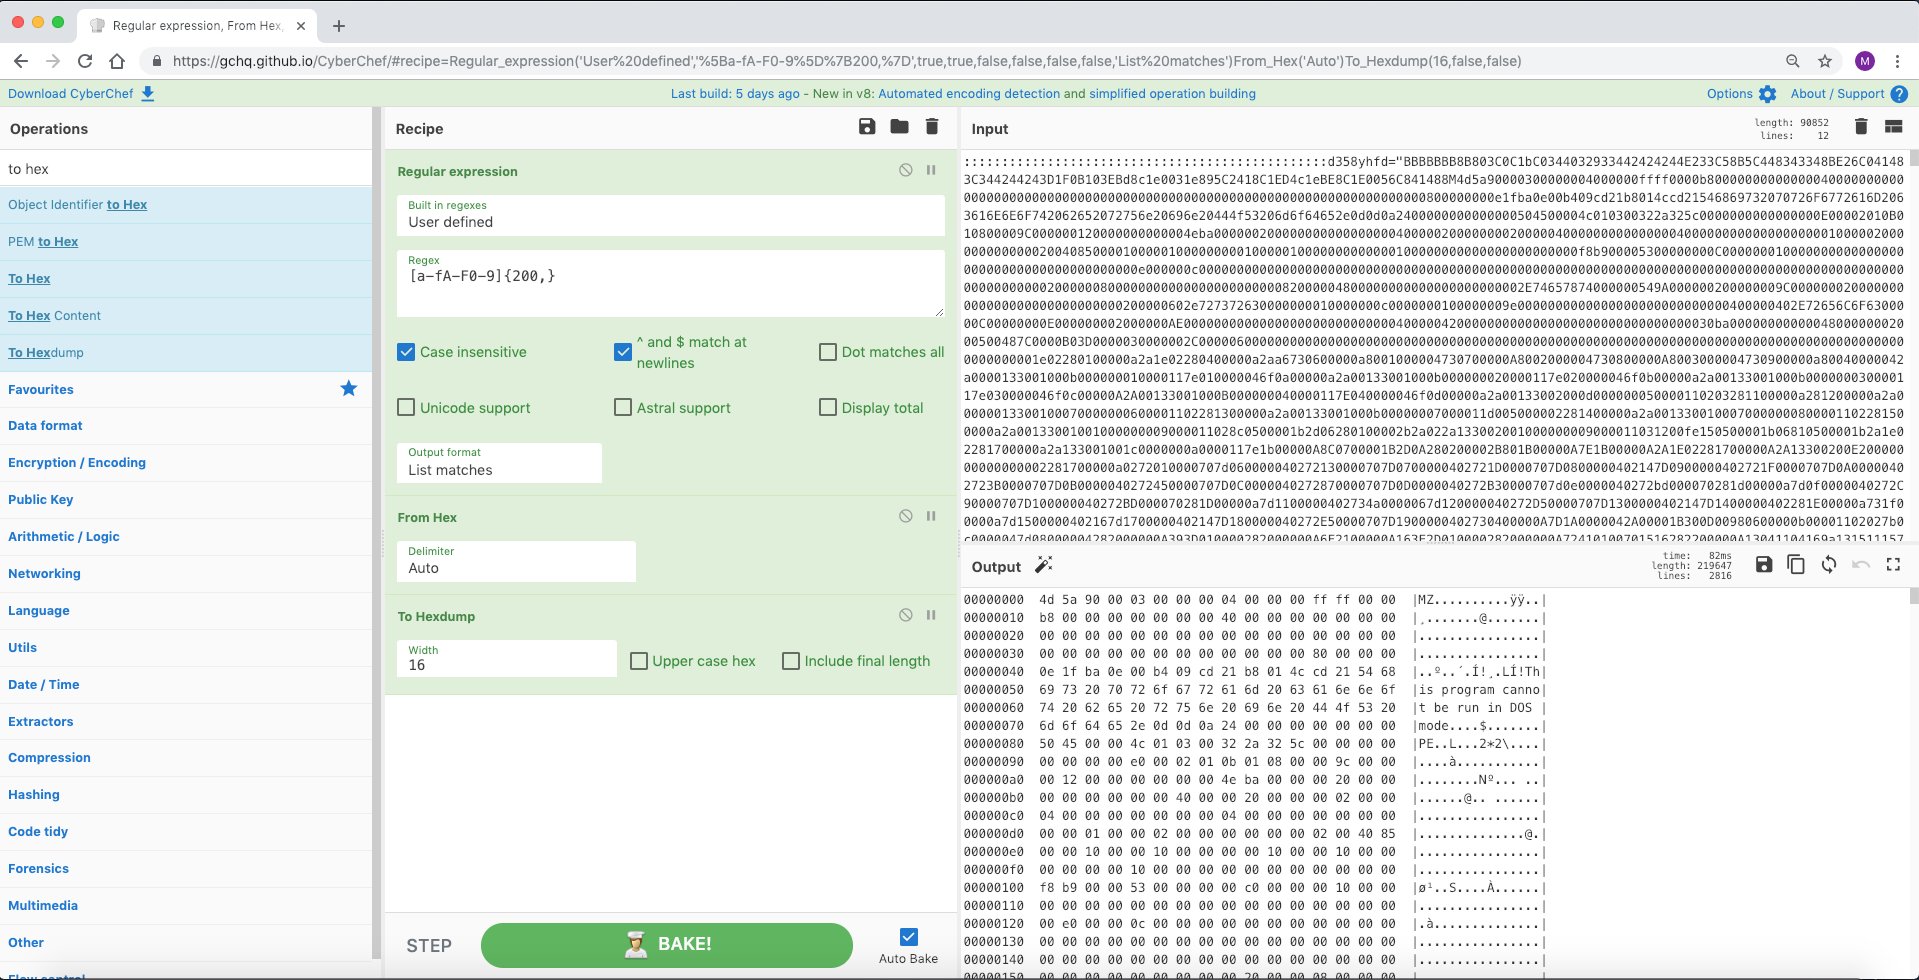Viewport: 1919px width, 980px height.
Task: Disable the Regular expression operation
Action: pyautogui.click(x=905, y=170)
